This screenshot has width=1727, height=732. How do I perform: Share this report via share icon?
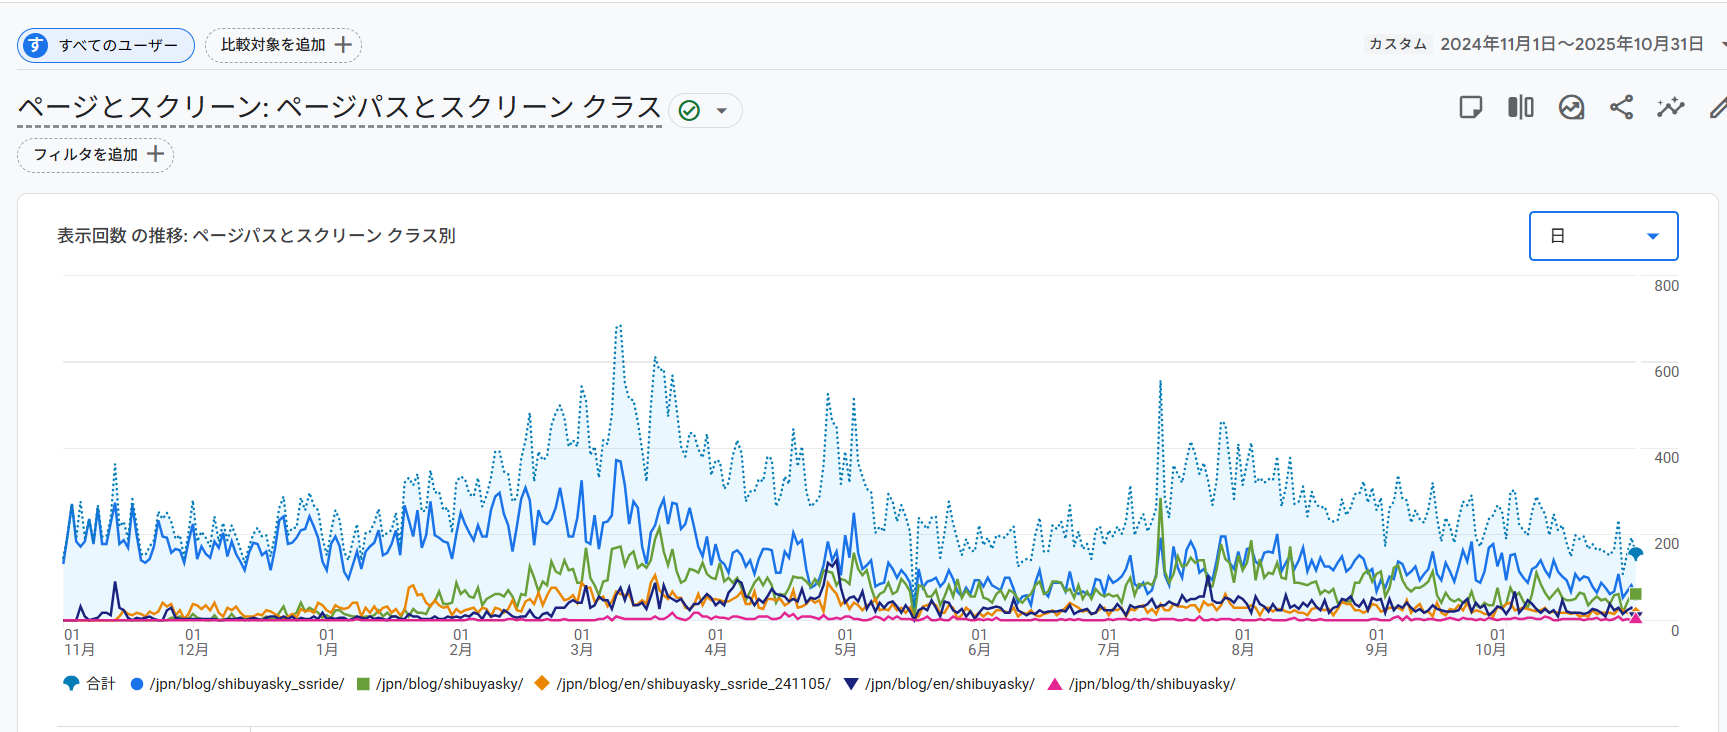[x=1621, y=107]
